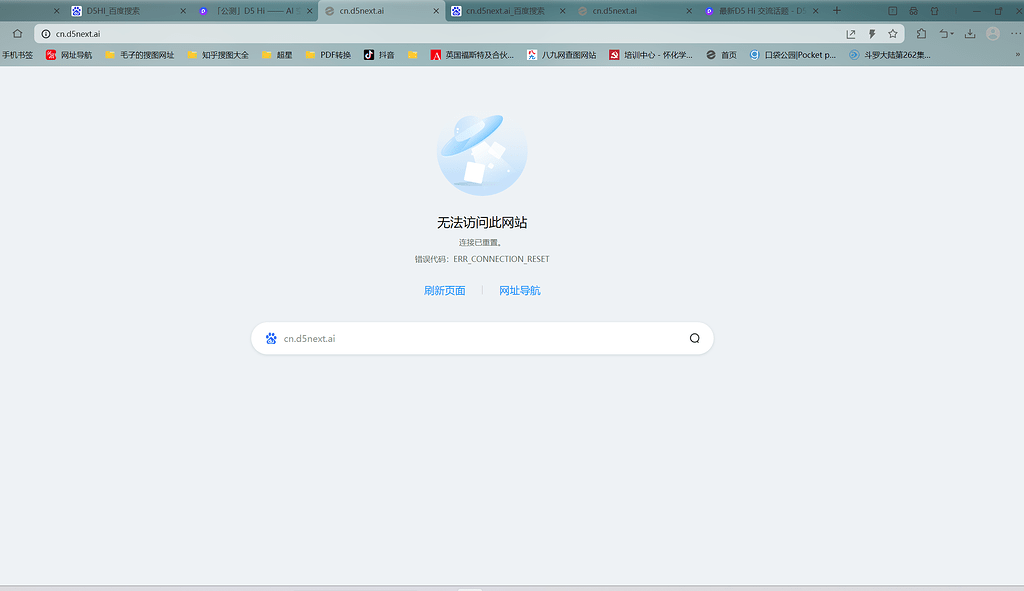Open a new tab with the plus button
The width and height of the screenshot is (1024, 591).
click(837, 11)
